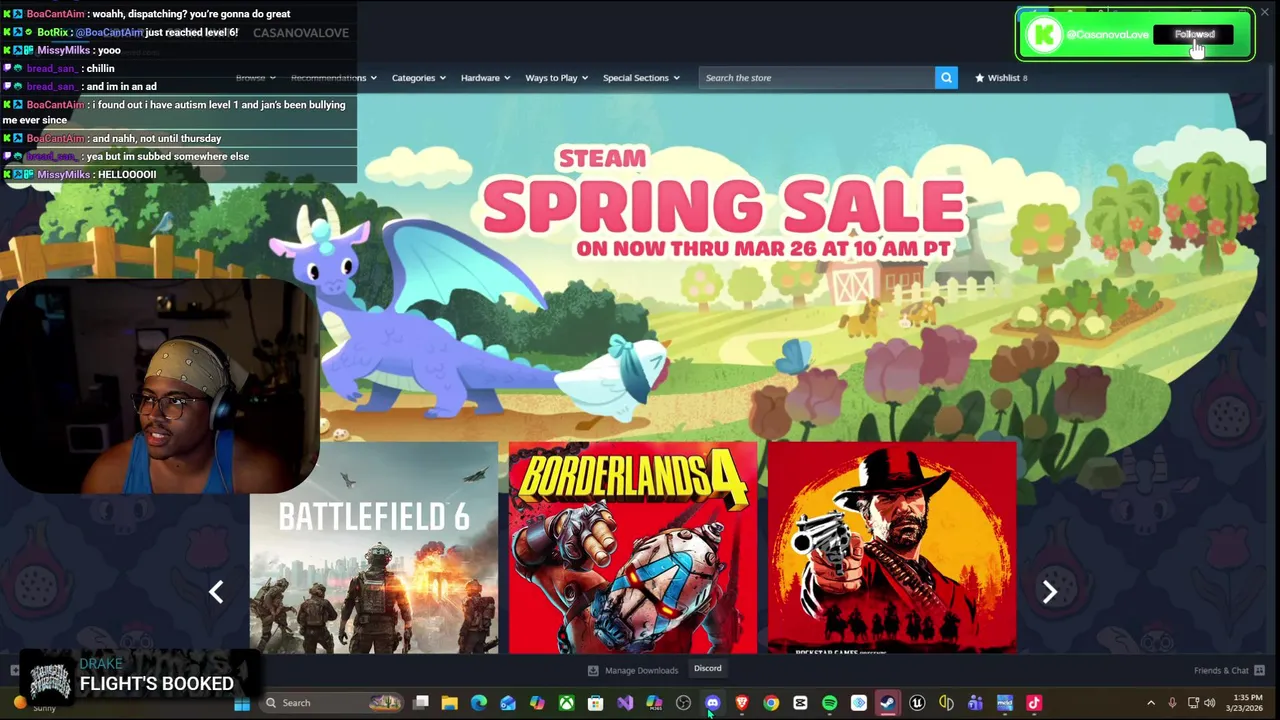Go to previous carousel slide arrow

216,592
